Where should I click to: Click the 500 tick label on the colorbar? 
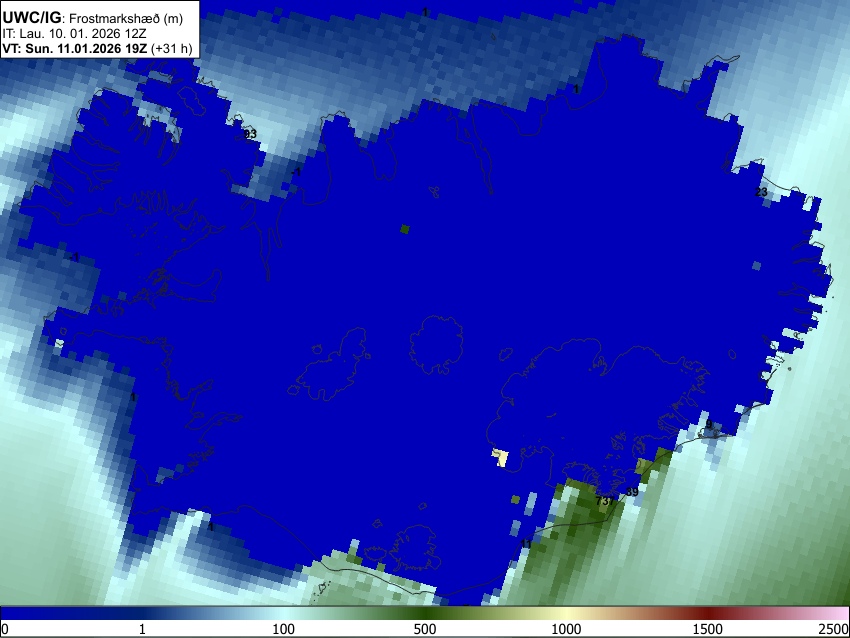424,629
